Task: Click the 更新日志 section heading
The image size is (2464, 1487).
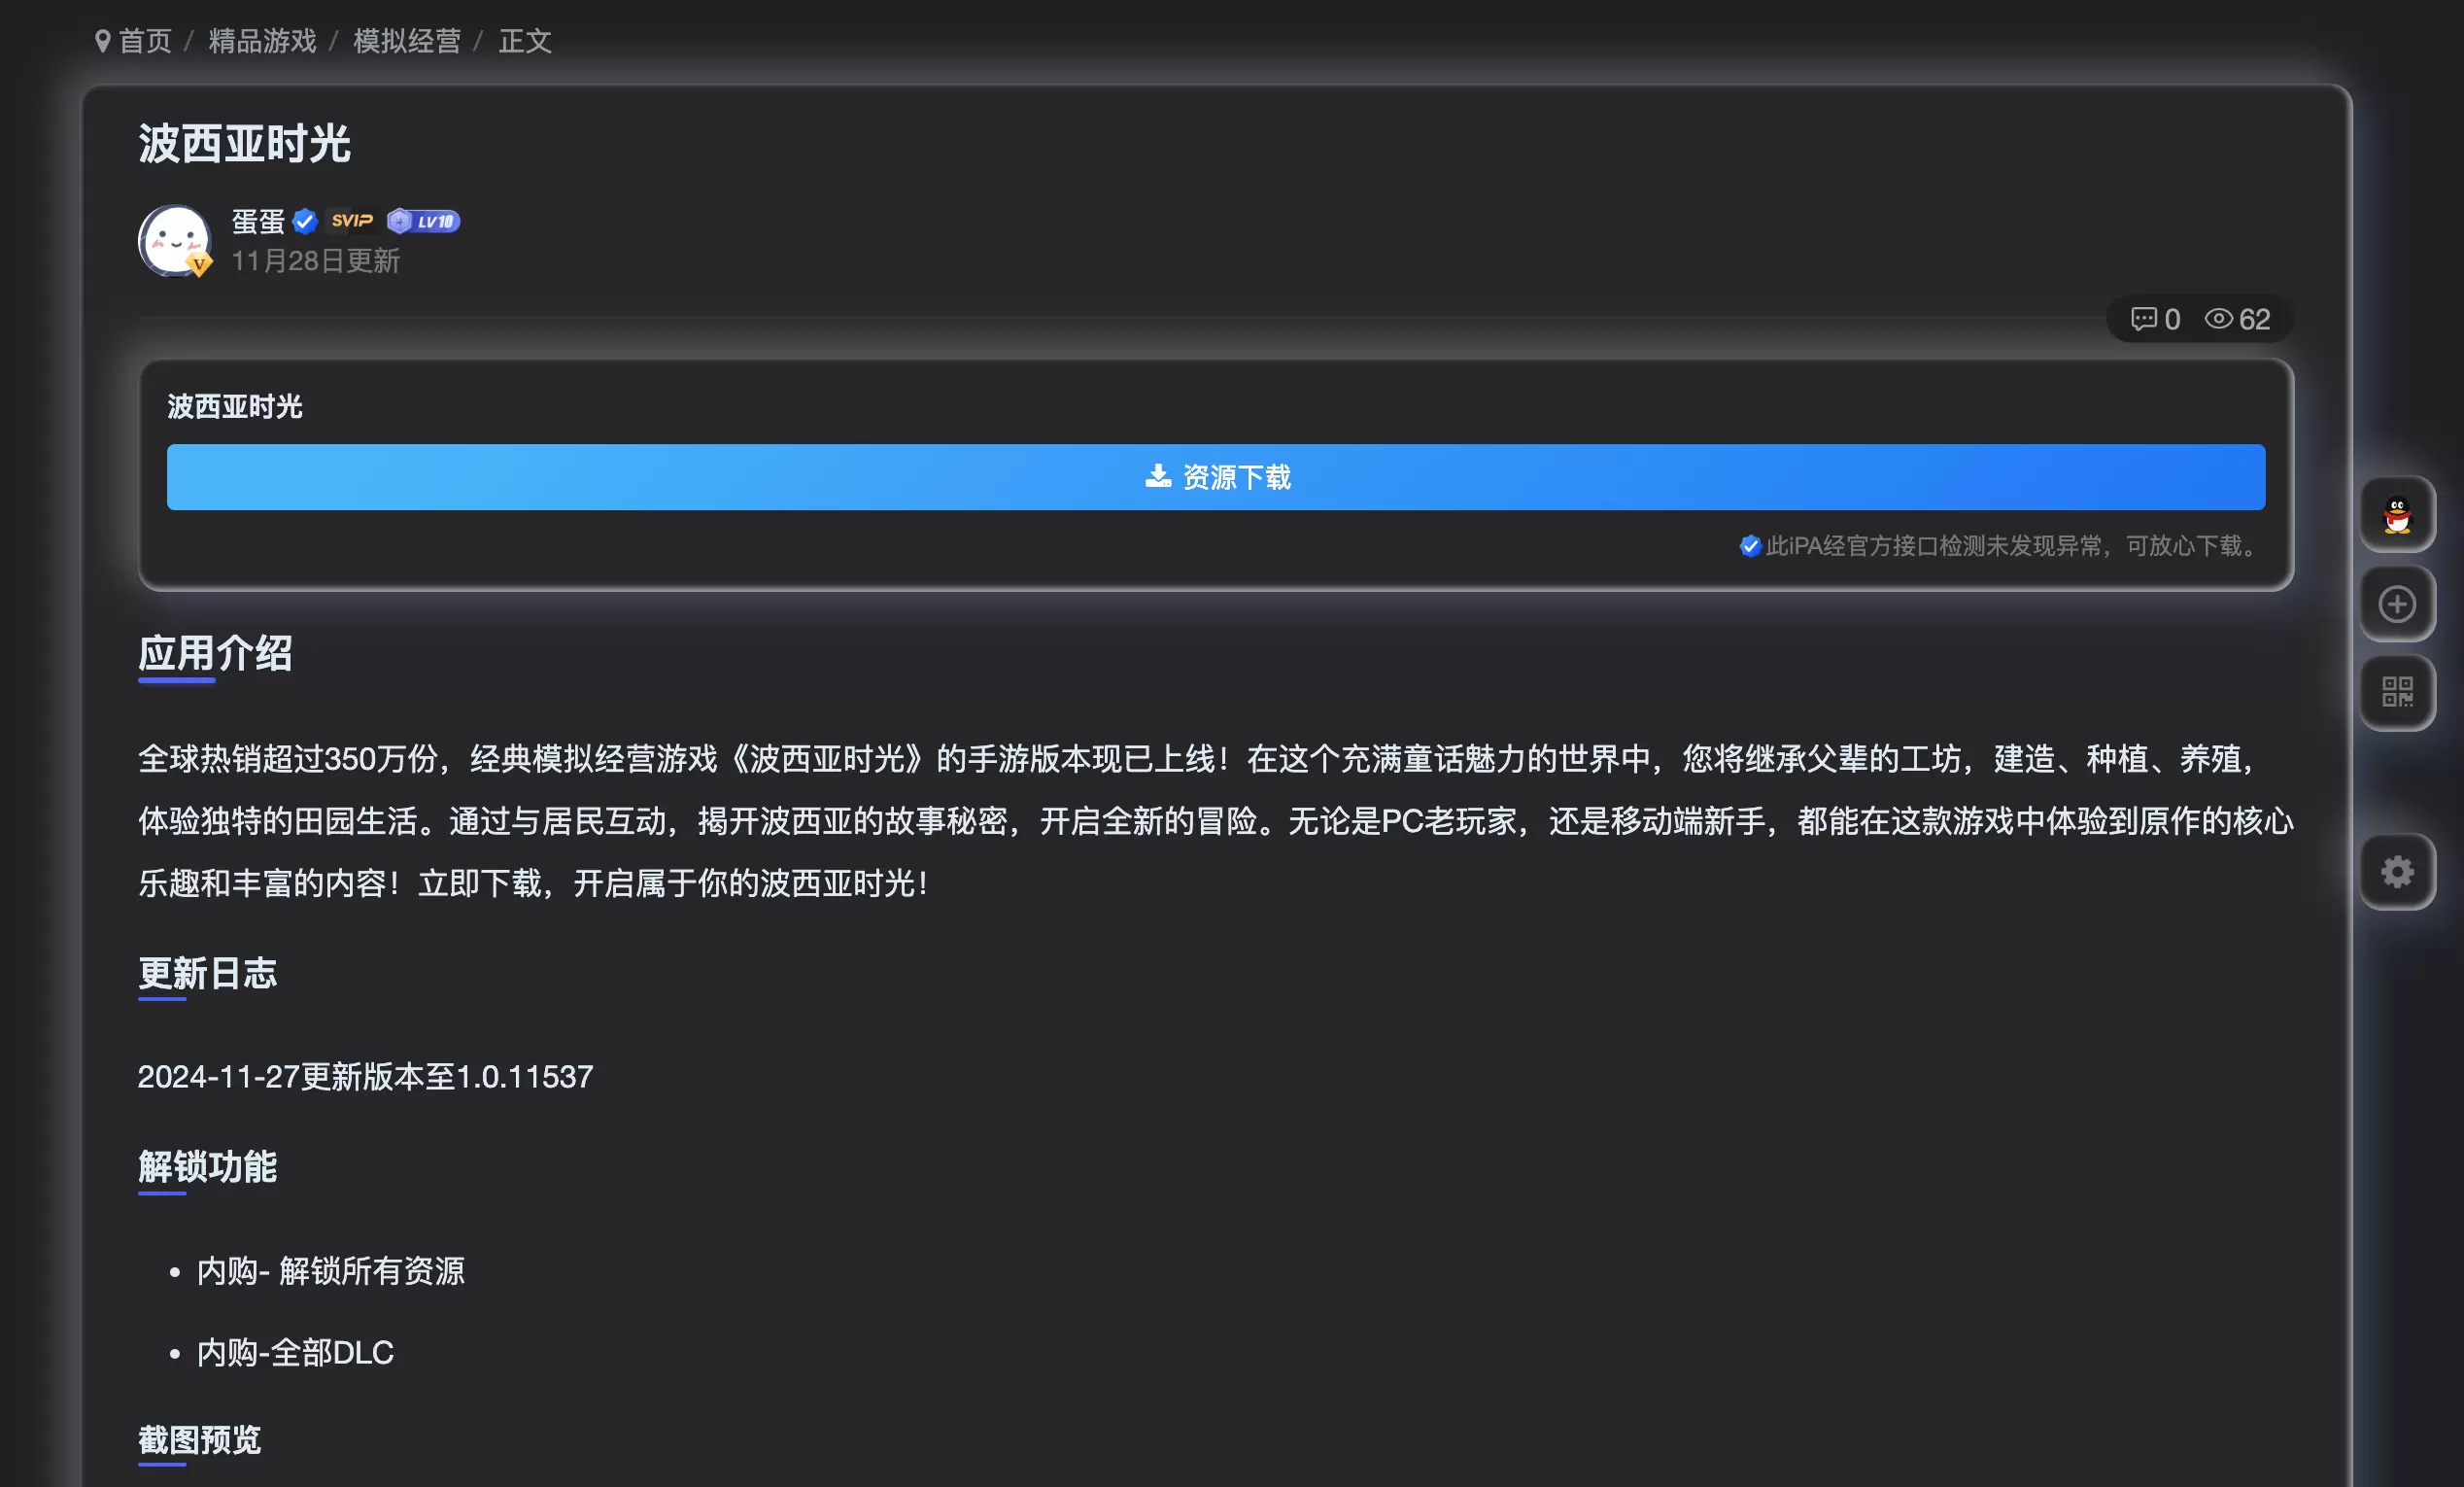Action: pyautogui.click(x=207, y=973)
